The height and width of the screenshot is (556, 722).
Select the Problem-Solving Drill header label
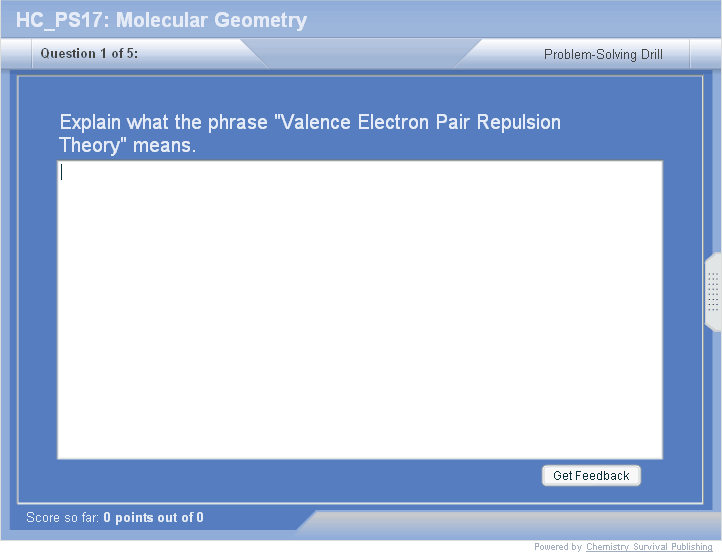point(603,55)
